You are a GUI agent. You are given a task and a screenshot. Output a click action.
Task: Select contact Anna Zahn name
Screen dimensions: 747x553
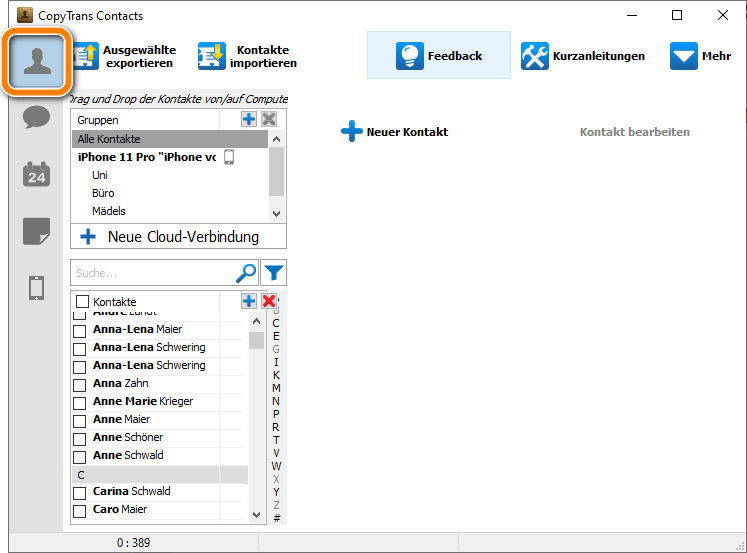(x=121, y=383)
